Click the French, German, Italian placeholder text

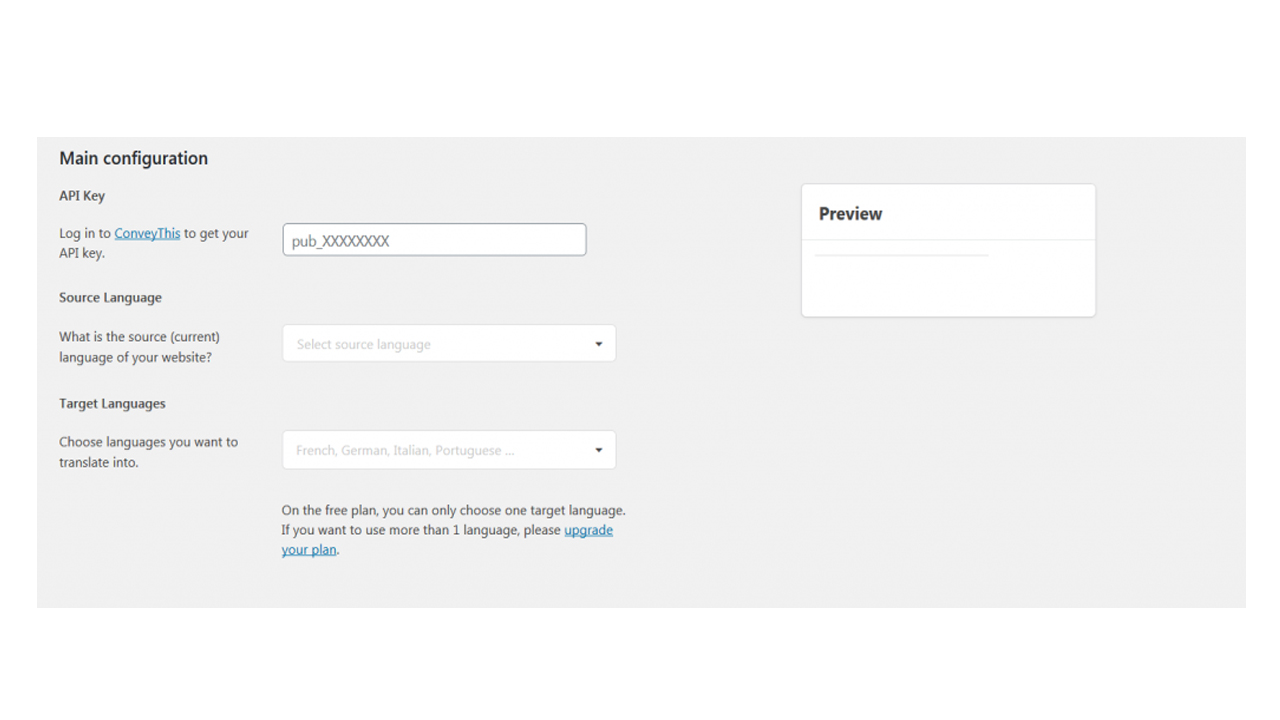point(405,450)
